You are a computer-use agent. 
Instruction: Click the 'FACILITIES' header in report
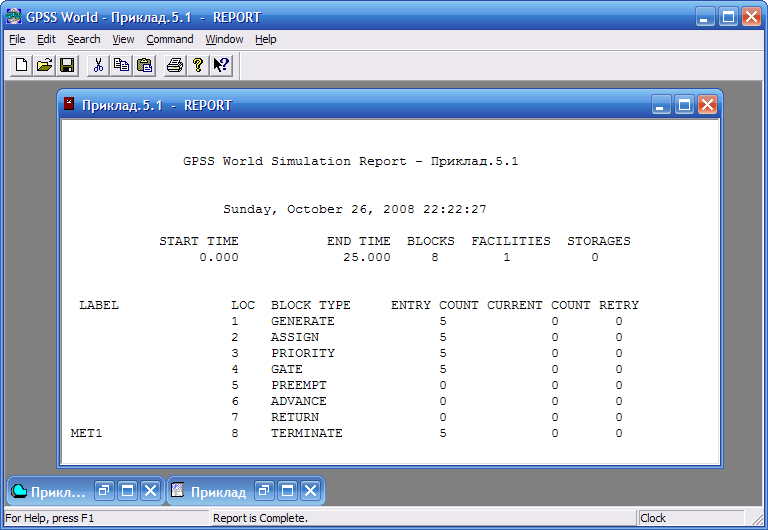(511, 241)
